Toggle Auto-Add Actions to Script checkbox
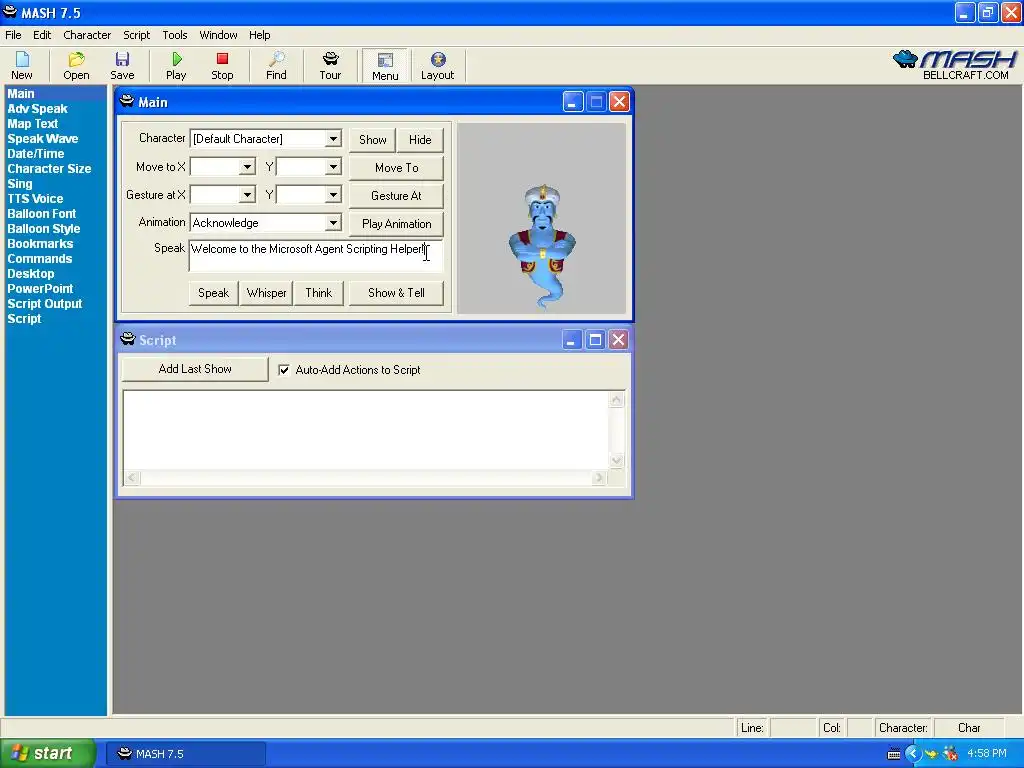The width and height of the screenshot is (1024, 768). 284,370
